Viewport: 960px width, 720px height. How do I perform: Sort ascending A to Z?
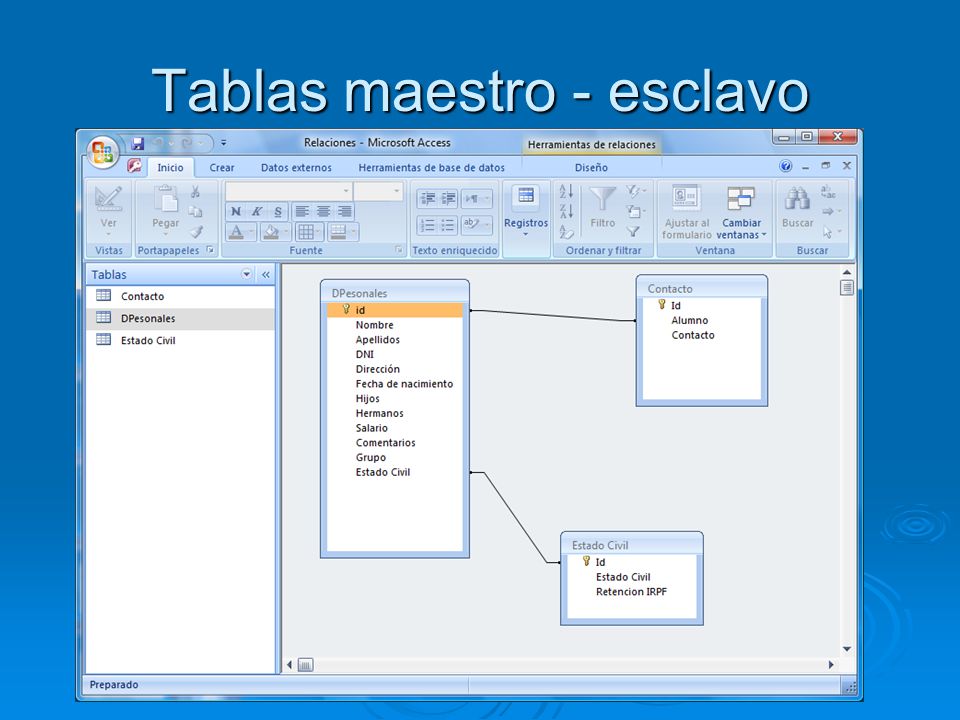[x=566, y=192]
